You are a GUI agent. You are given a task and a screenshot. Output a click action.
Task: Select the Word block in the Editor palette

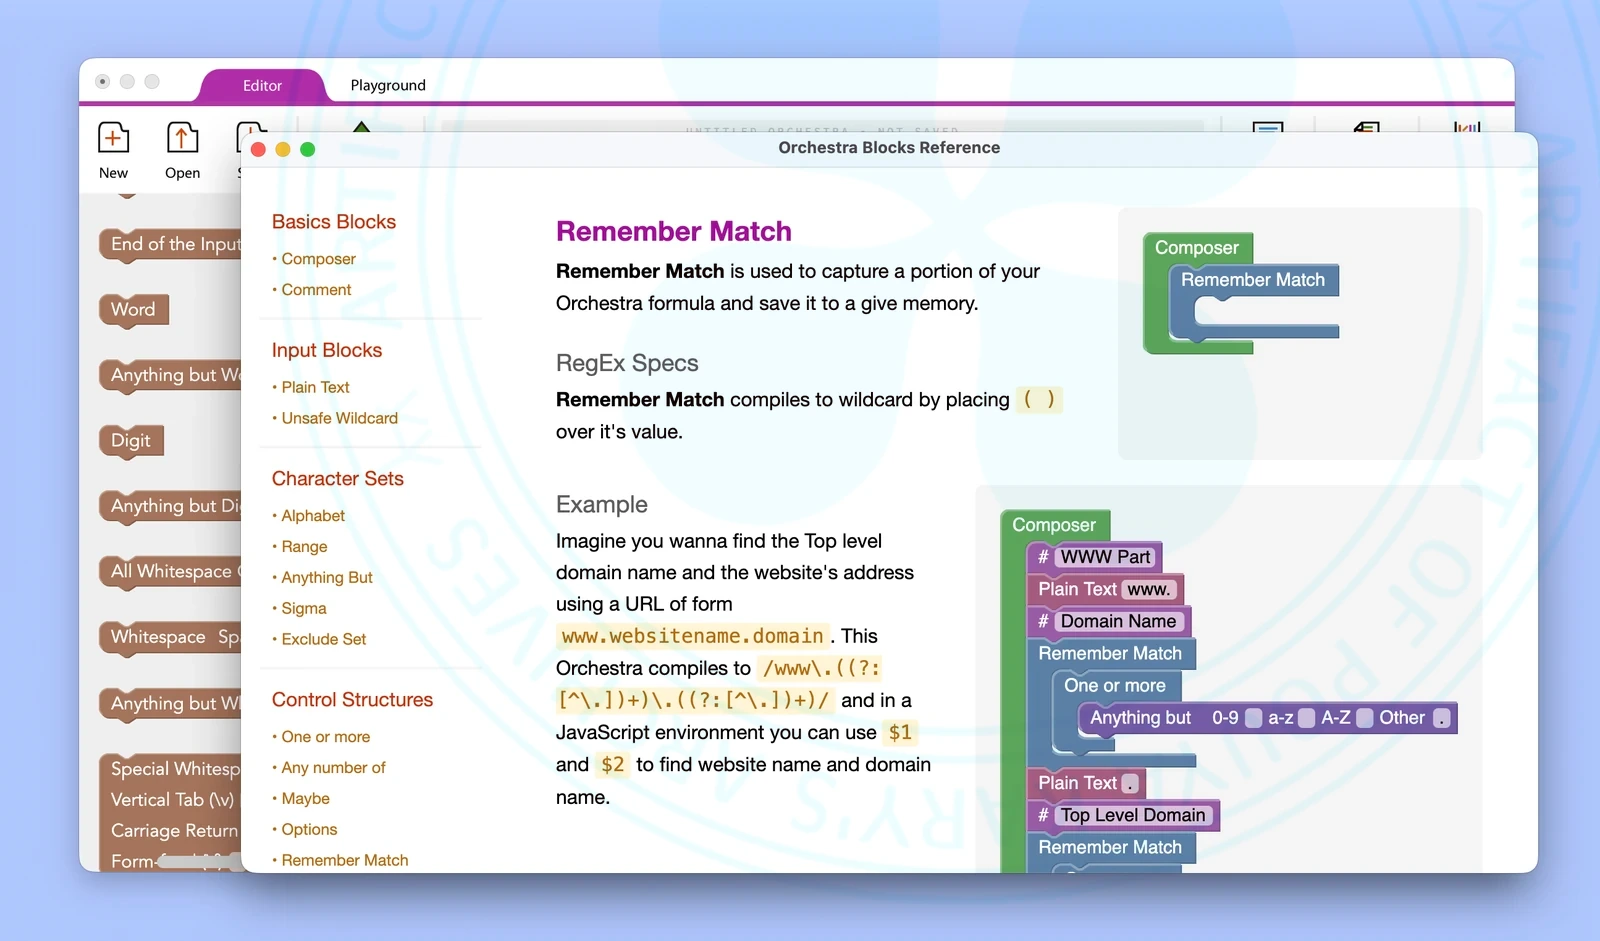[x=134, y=310]
